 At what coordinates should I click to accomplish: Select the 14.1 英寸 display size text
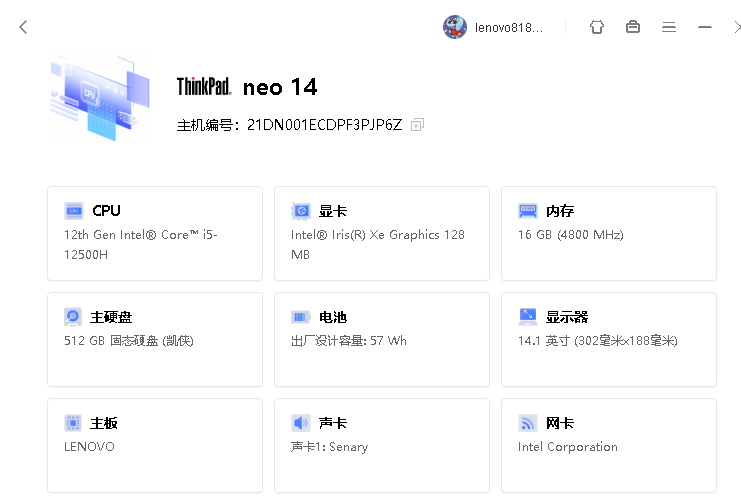pos(597,341)
